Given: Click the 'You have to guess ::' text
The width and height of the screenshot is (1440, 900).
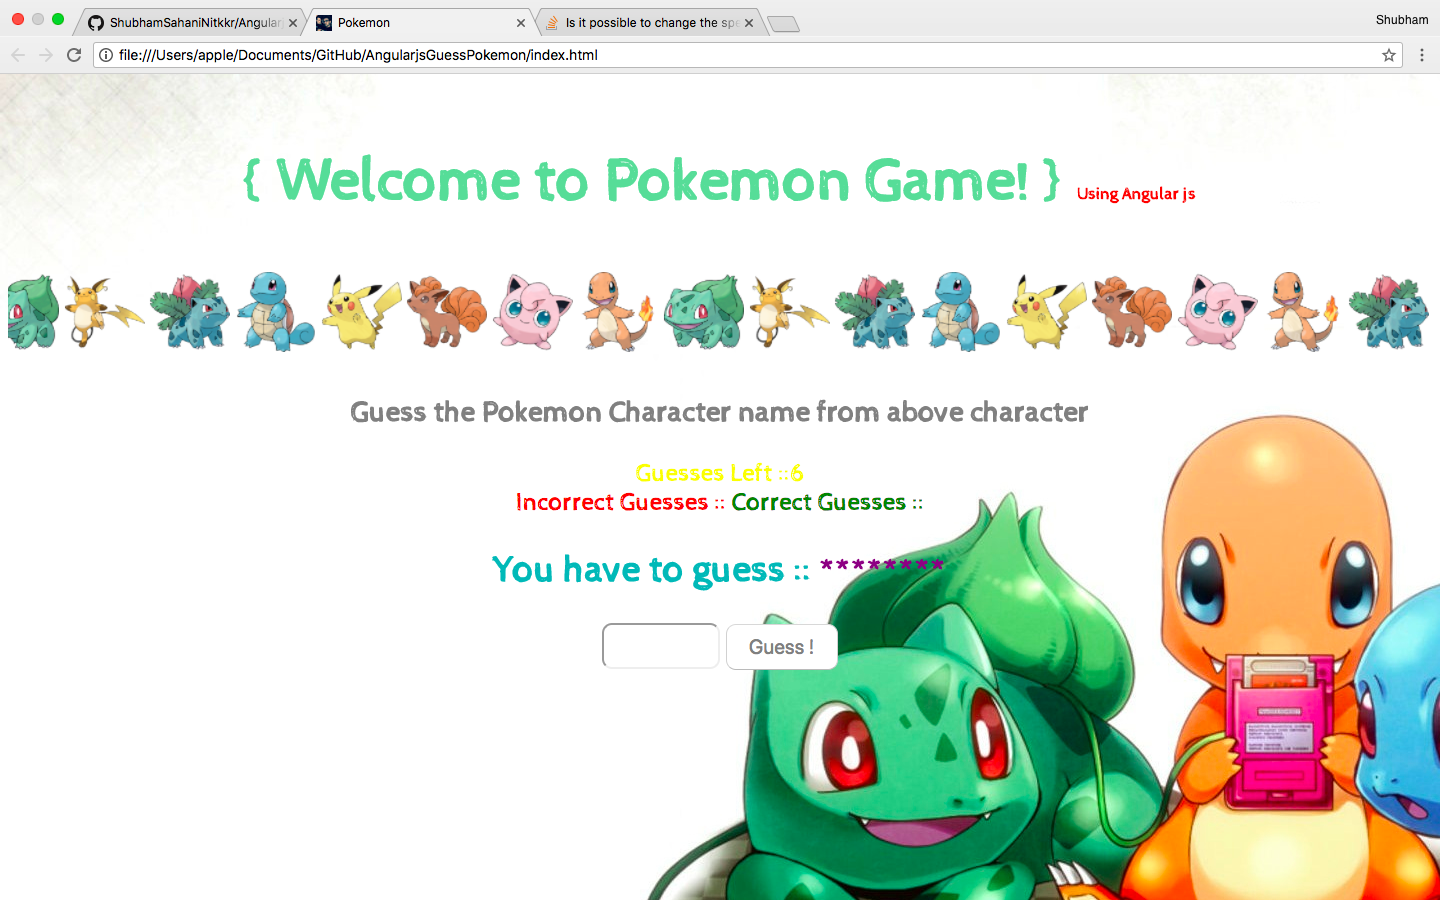Looking at the screenshot, I should [650, 570].
